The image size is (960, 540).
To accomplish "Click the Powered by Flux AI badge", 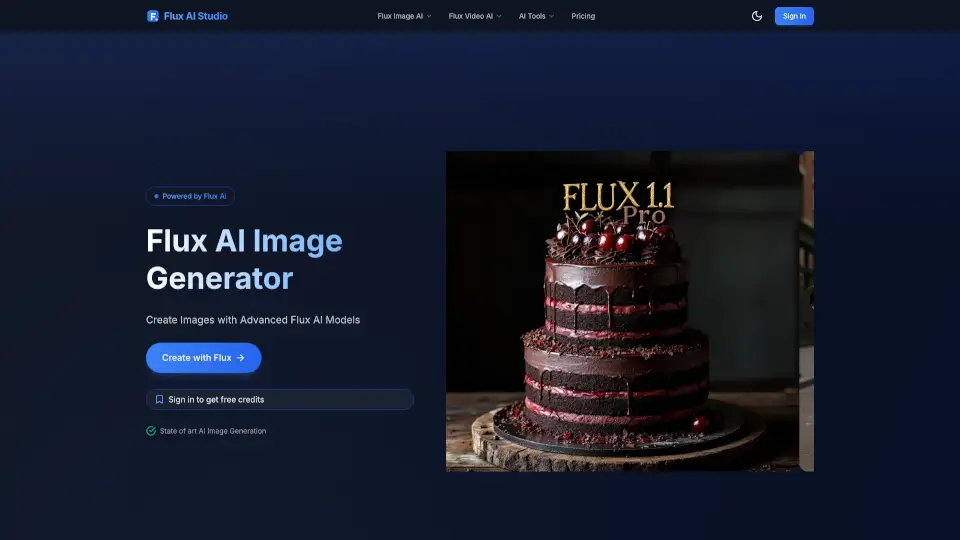I will coord(190,196).
